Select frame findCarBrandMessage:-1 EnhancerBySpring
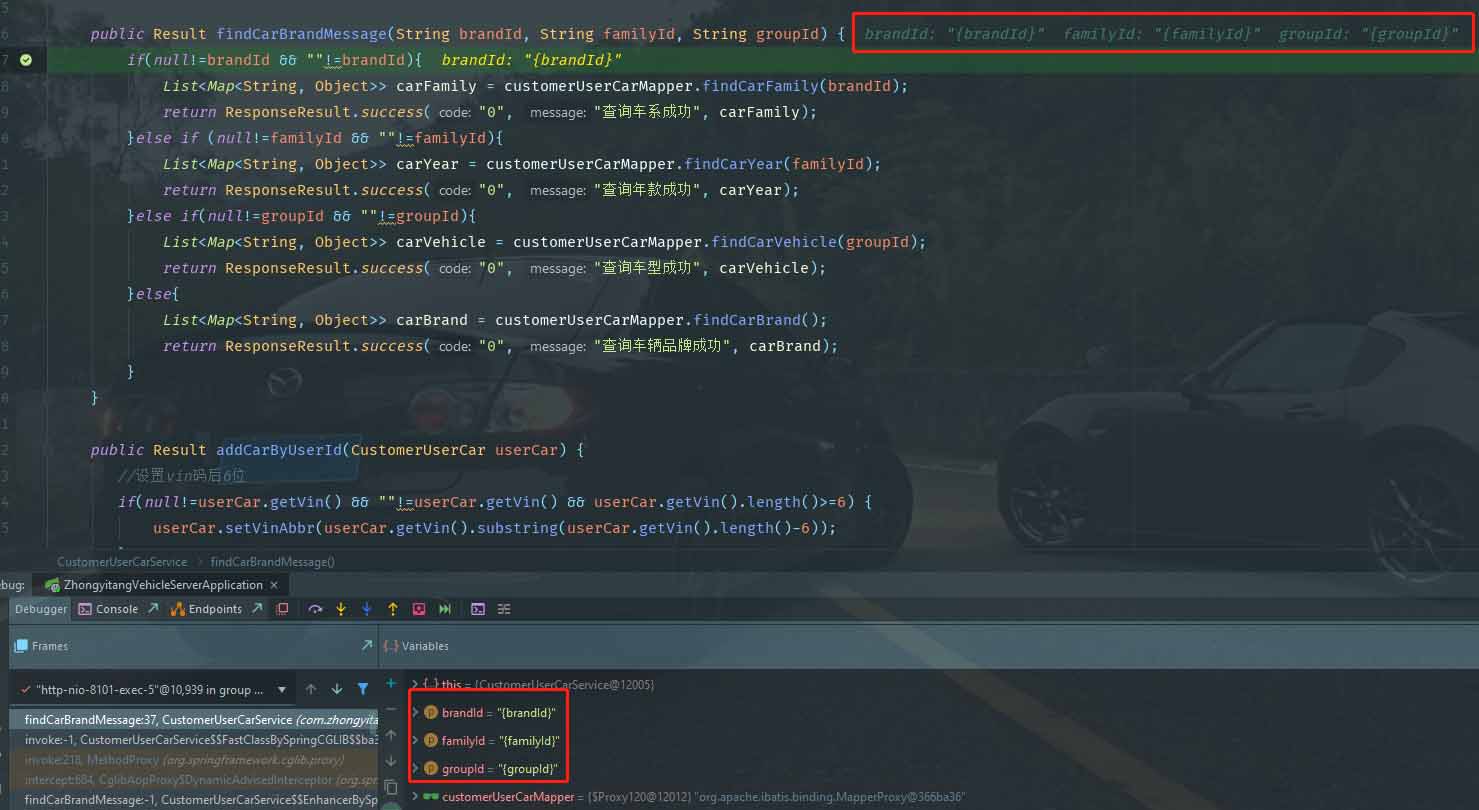1479x810 pixels. 194,800
